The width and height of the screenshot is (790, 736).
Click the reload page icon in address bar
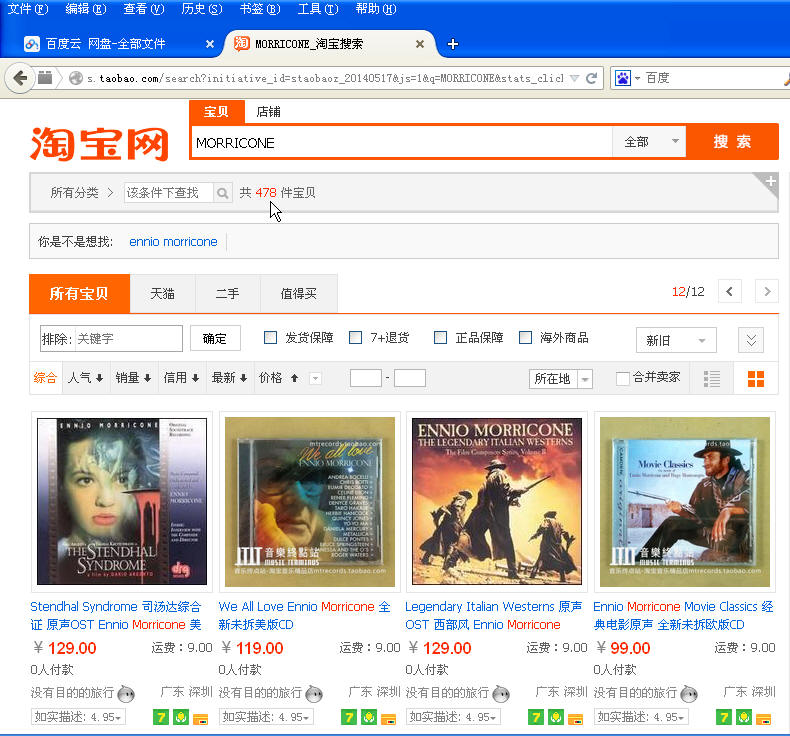[x=591, y=78]
